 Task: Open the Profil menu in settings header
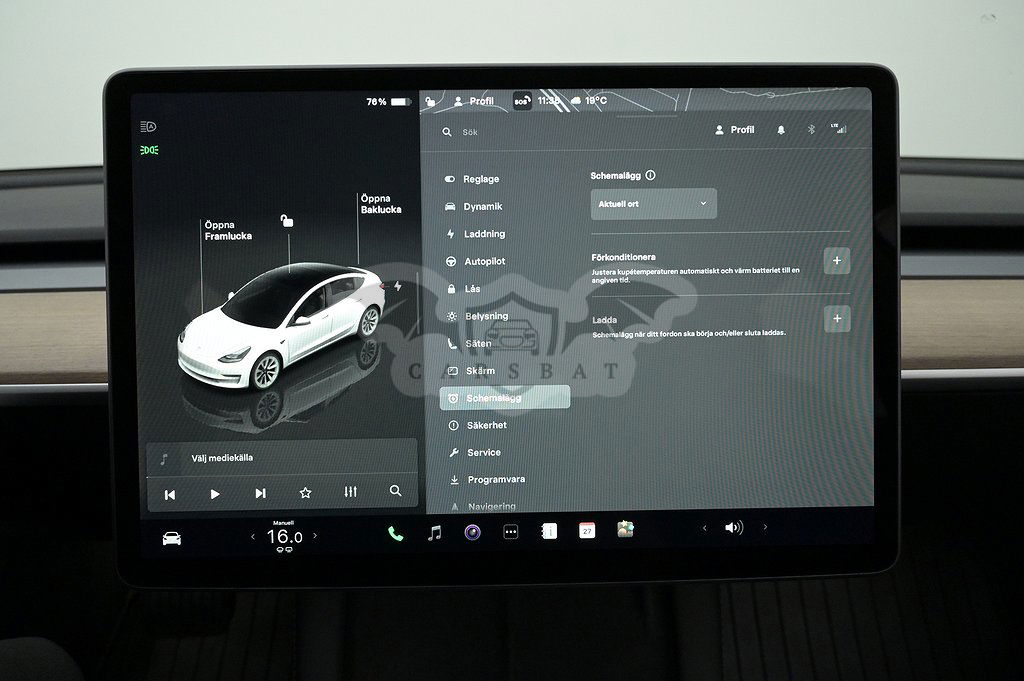point(735,130)
